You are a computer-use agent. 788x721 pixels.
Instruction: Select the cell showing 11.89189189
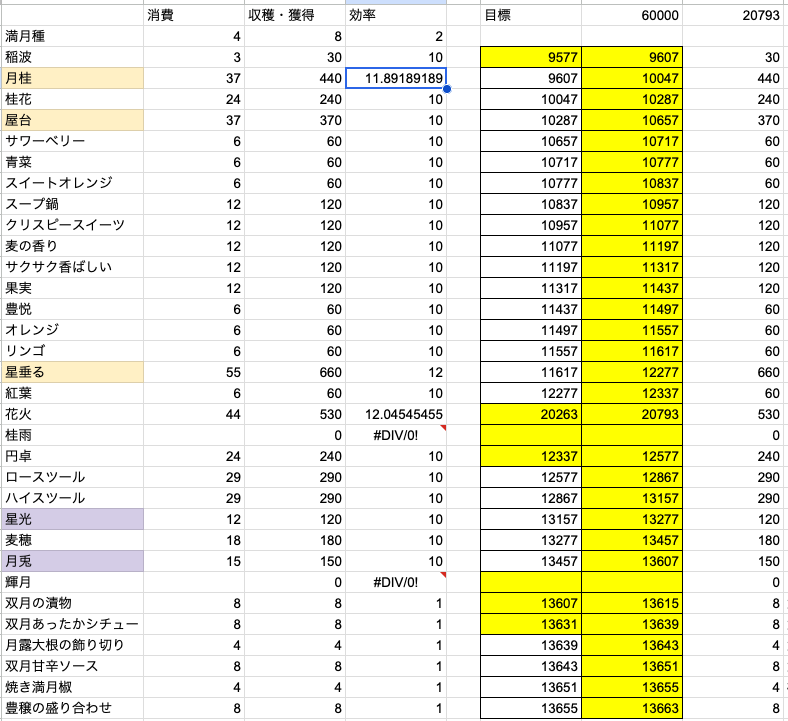point(396,78)
